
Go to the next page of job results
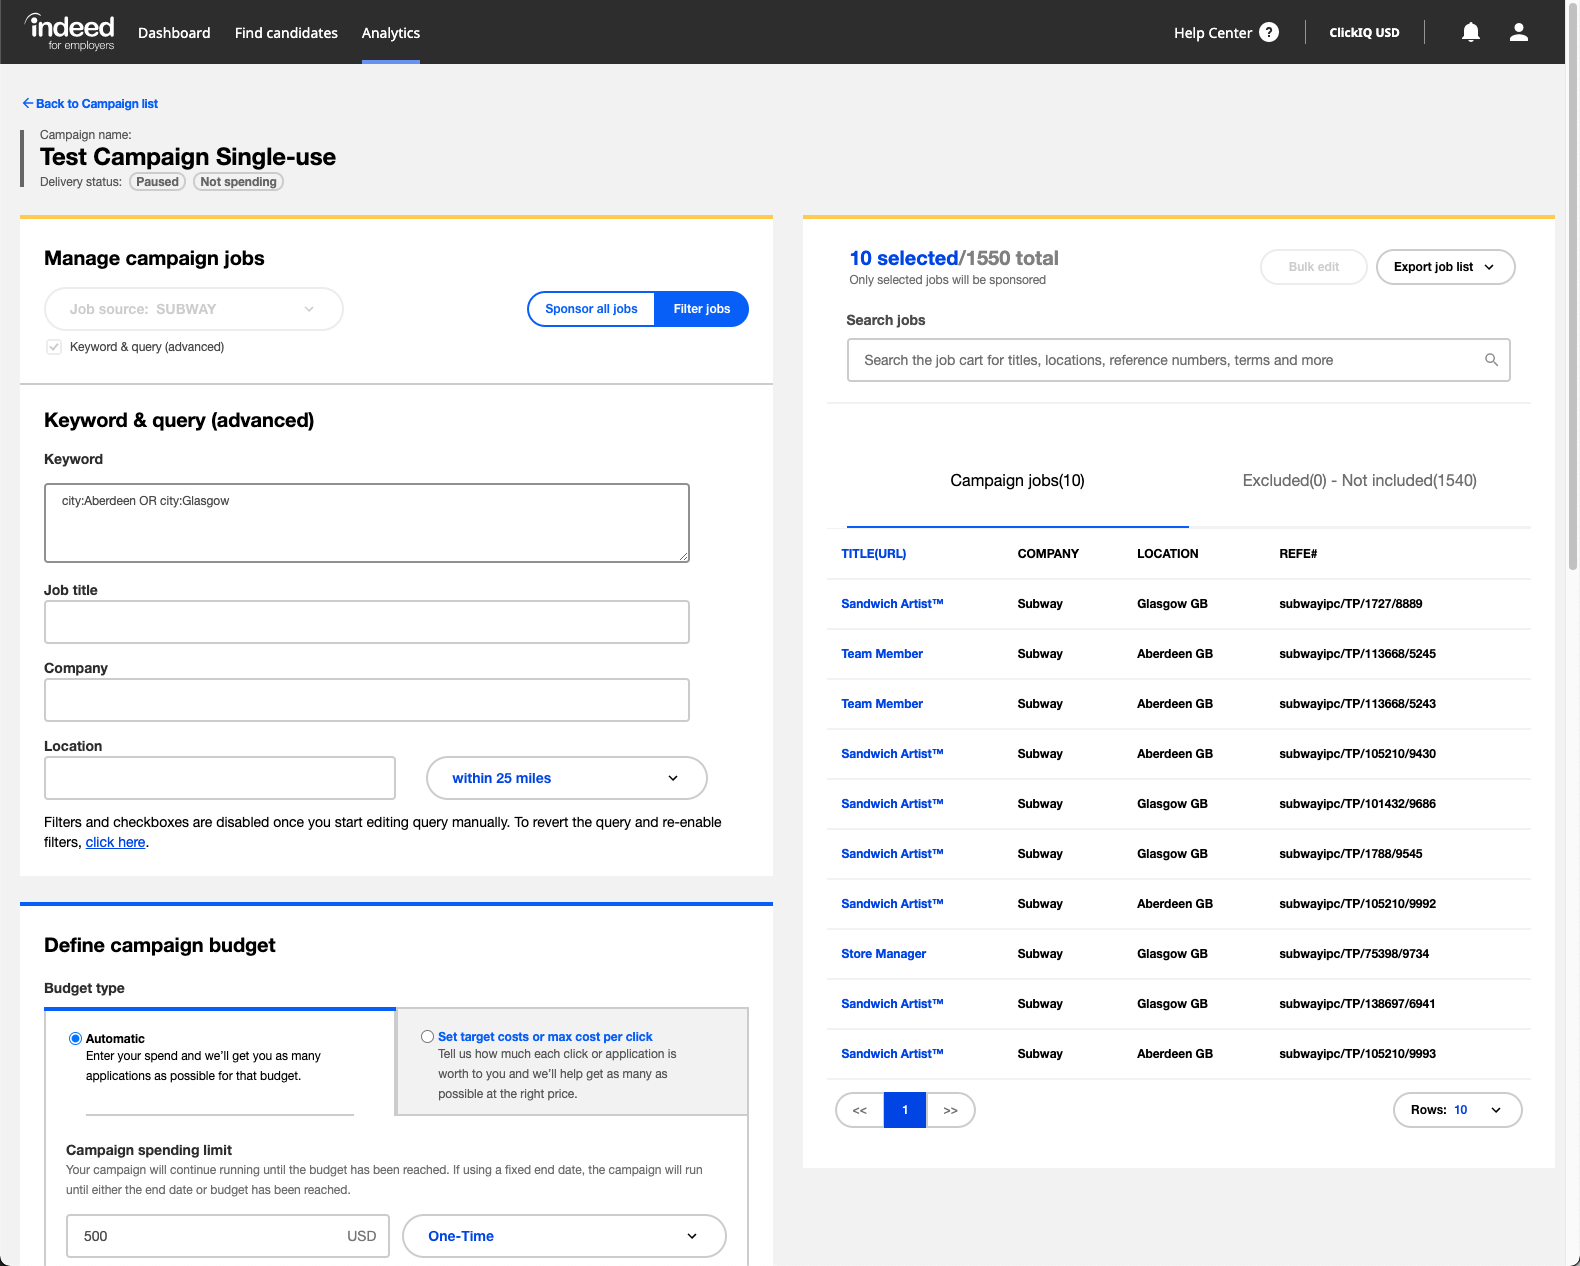coord(951,1110)
